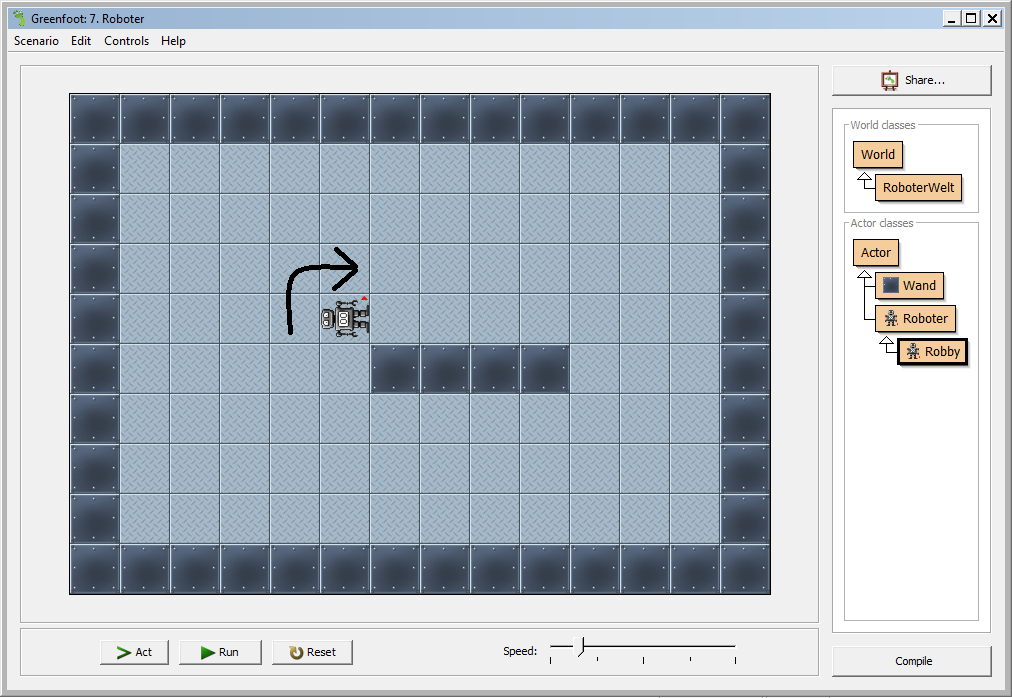Image resolution: width=1012 pixels, height=698 pixels.
Task: Open the Controls menu
Action: pyautogui.click(x=126, y=41)
